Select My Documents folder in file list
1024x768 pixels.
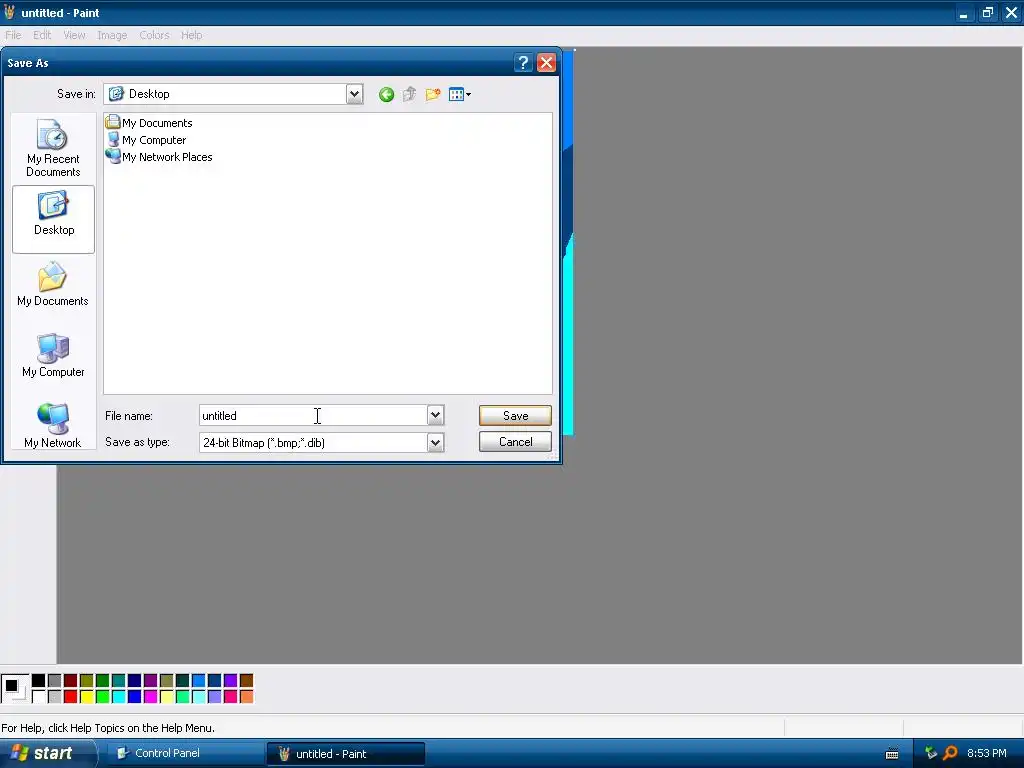(149, 123)
